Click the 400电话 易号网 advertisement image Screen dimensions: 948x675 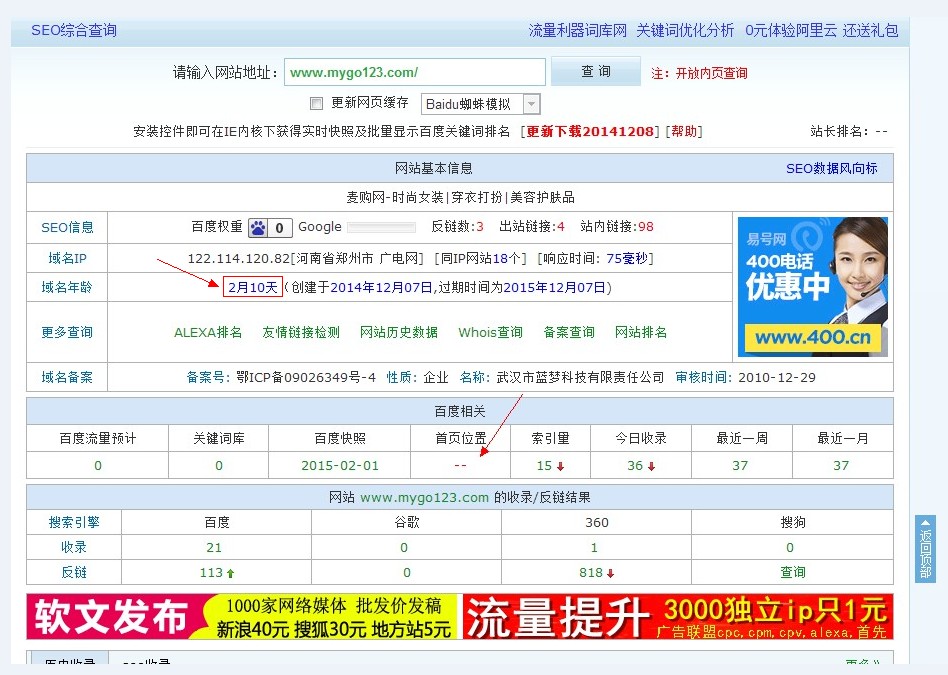(x=813, y=287)
